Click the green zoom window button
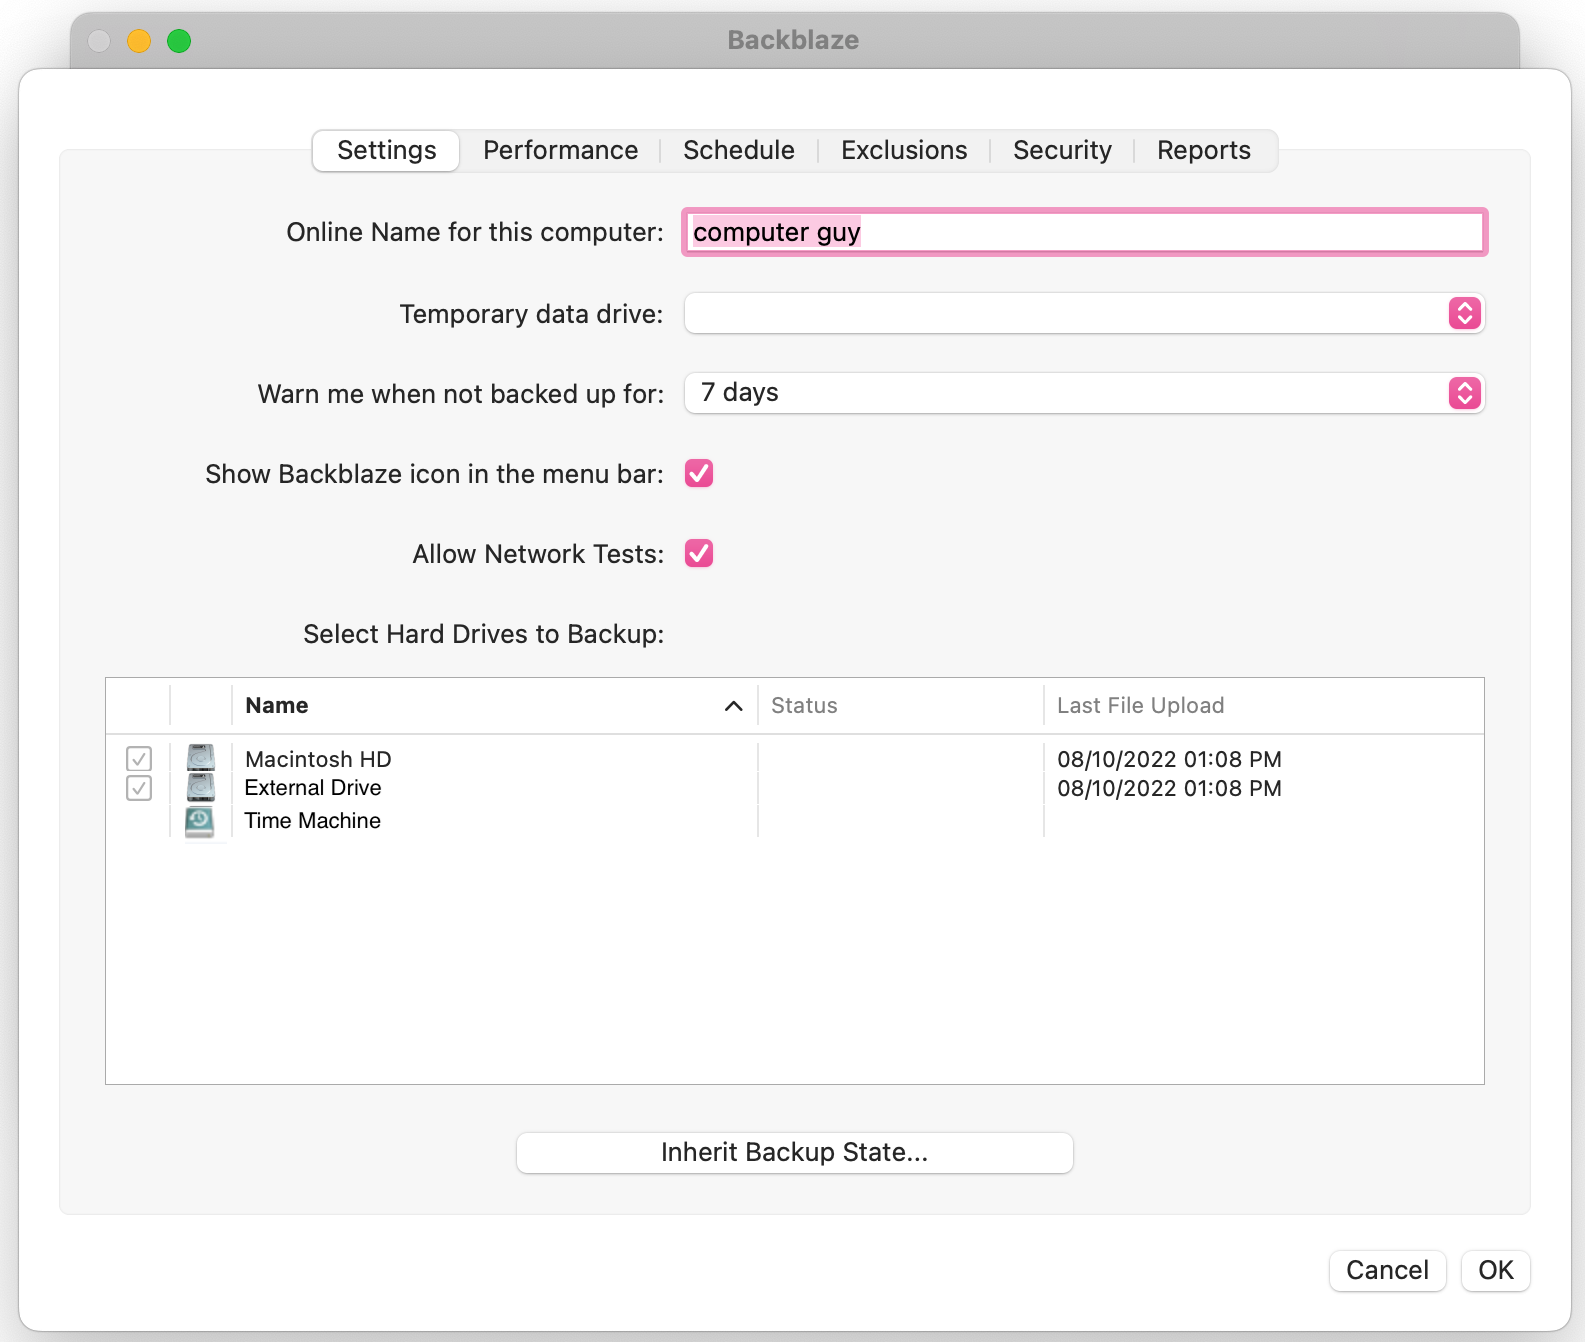Viewport: 1585px width, 1342px height. (179, 41)
